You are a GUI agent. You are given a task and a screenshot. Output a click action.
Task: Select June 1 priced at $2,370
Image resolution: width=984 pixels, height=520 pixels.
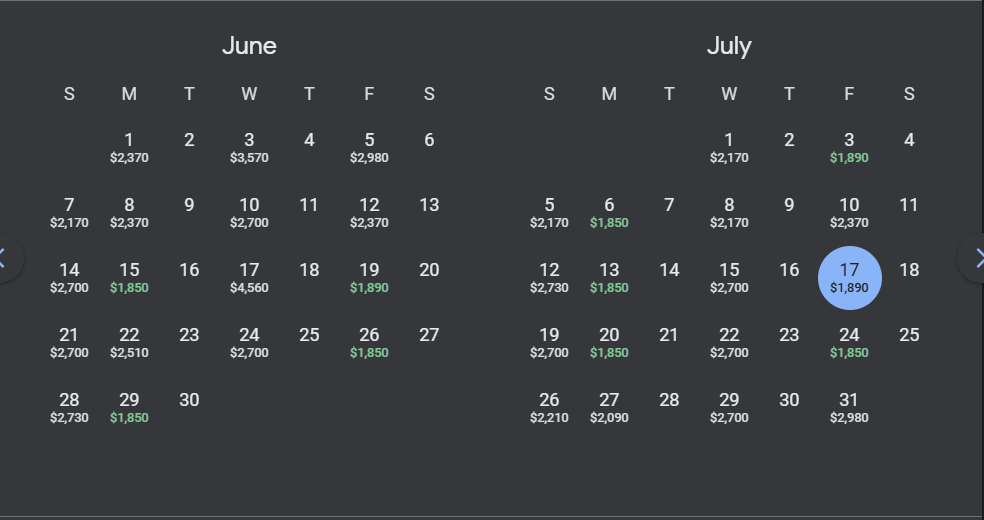[129, 147]
